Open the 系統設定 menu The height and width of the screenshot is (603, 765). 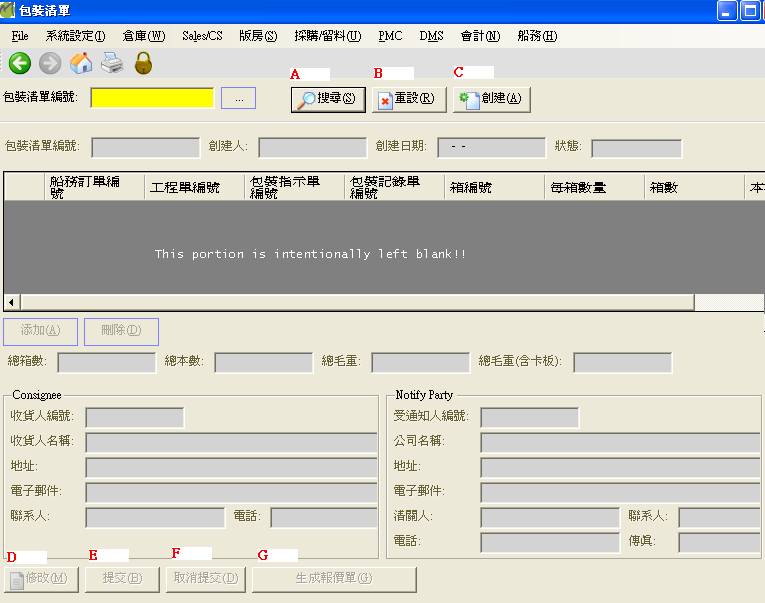coord(75,36)
